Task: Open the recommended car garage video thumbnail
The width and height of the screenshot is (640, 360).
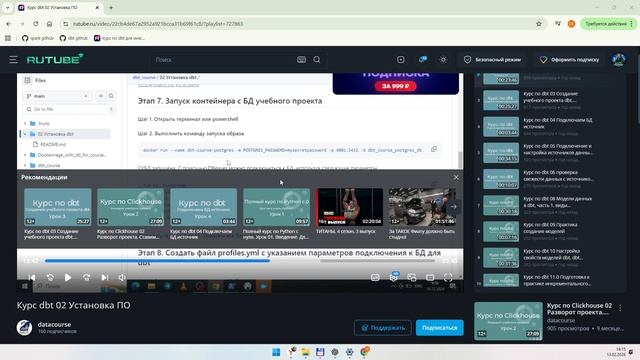Action: 422,207
